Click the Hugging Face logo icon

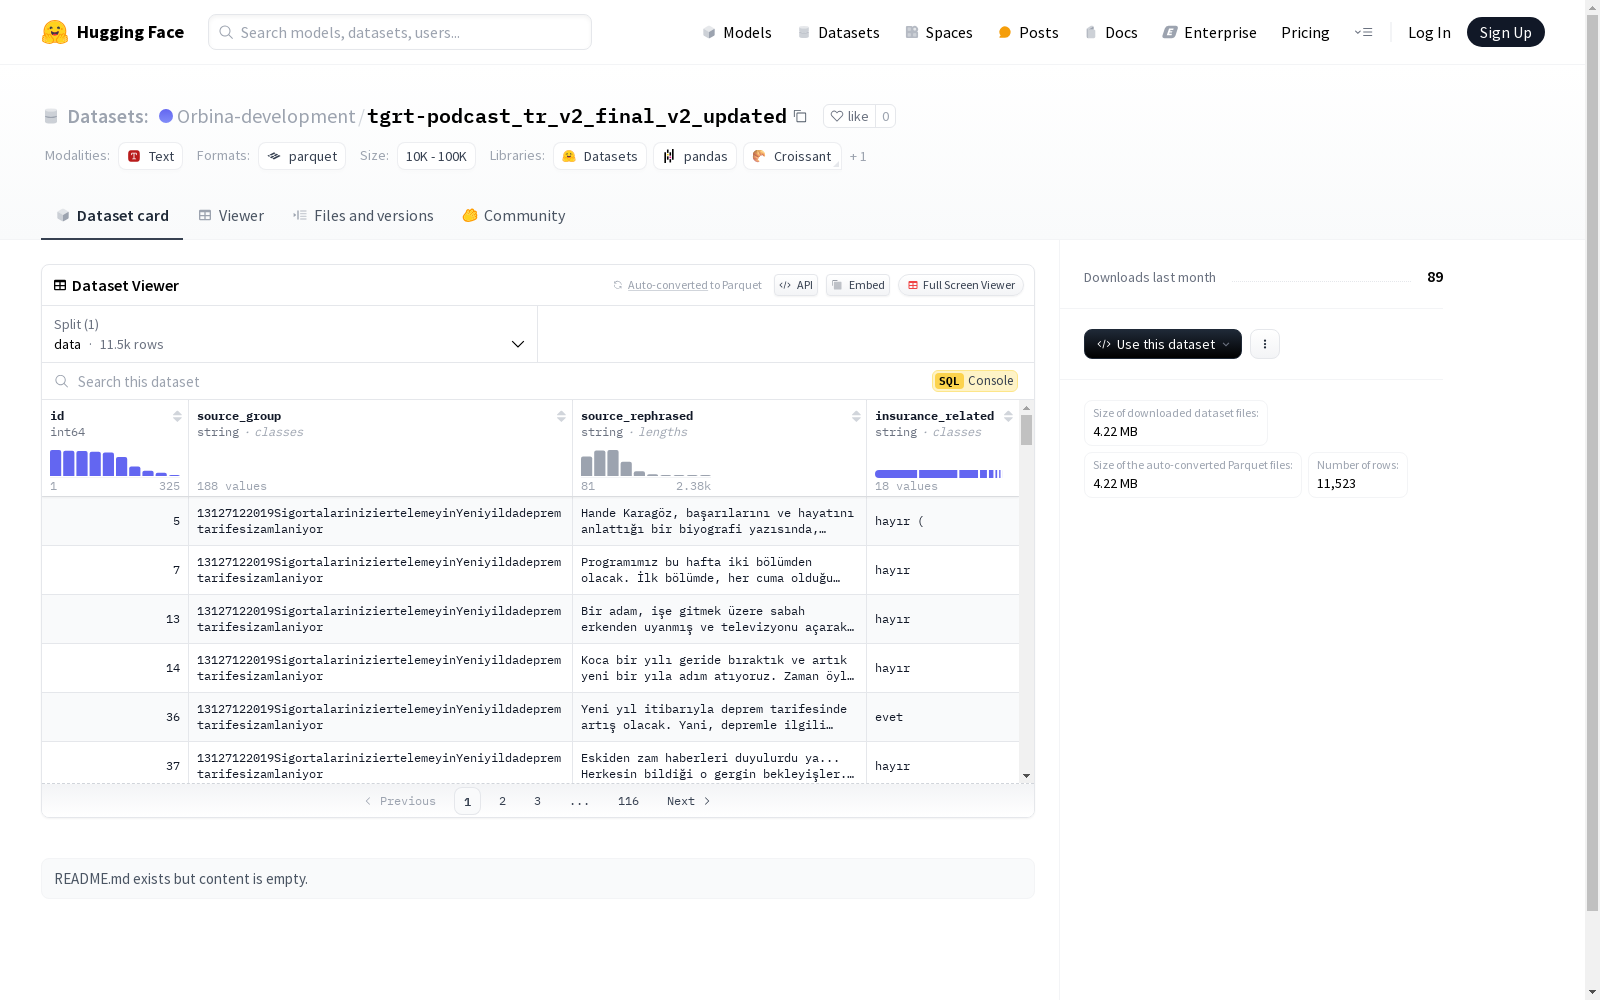[55, 32]
